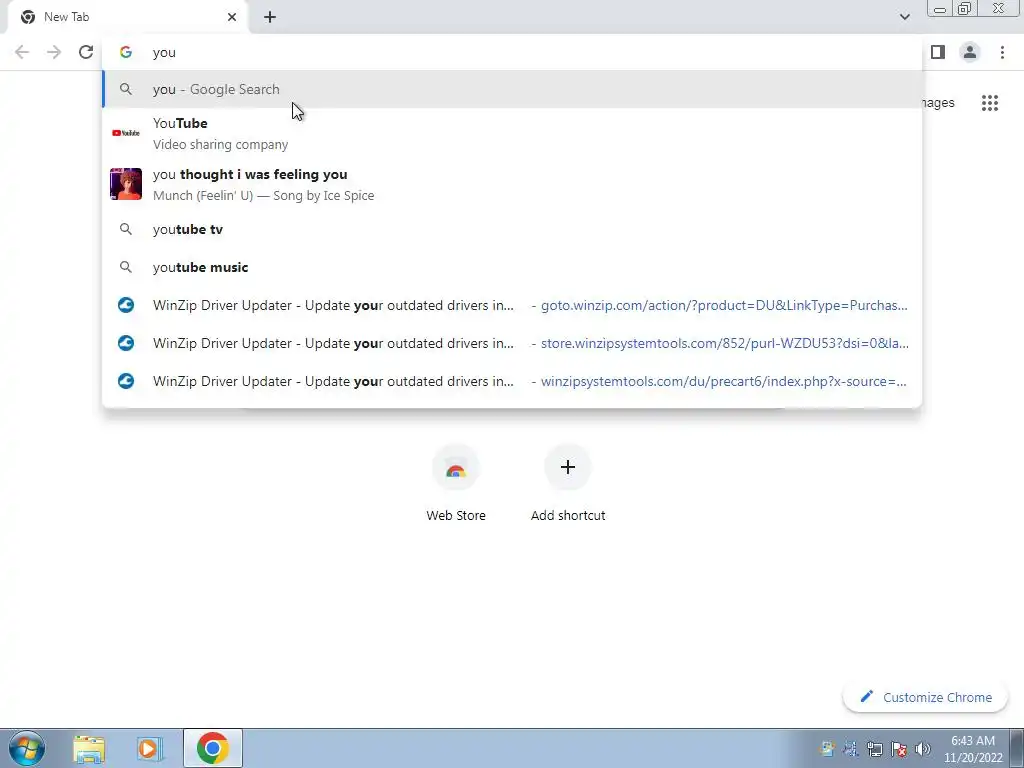Click WinZip icon on the winzipsystemtools.com/du row
This screenshot has height=768, width=1024.
[x=126, y=381]
